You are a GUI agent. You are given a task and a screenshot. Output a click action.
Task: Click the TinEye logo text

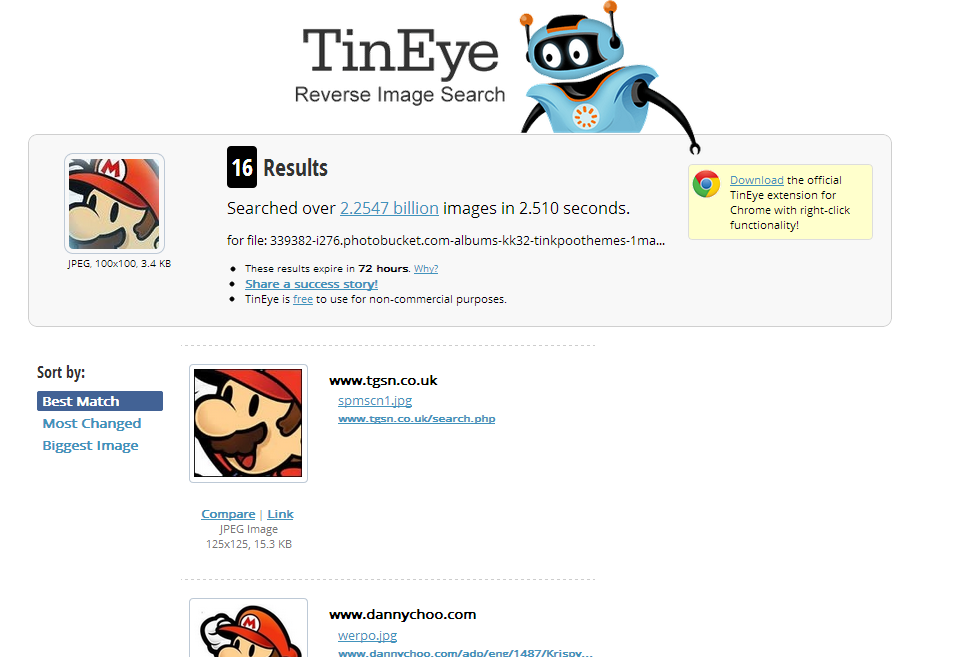tap(400, 52)
